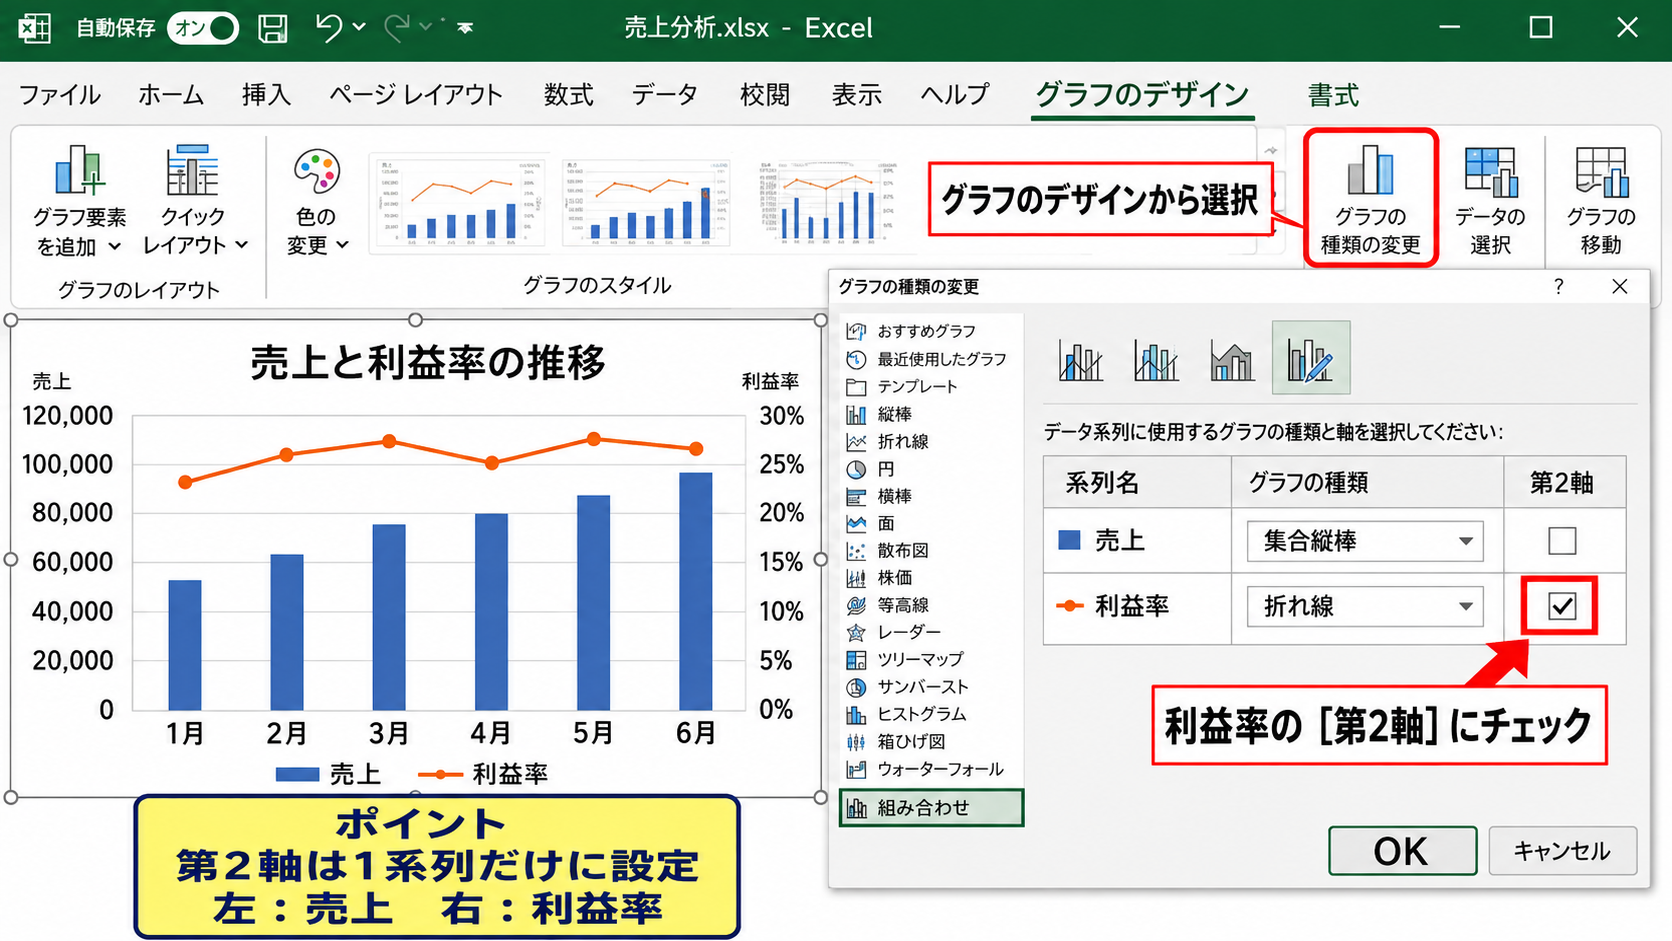Open the 書式 tab
Screen dimensions: 1672x941
pyautogui.click(x=1334, y=95)
